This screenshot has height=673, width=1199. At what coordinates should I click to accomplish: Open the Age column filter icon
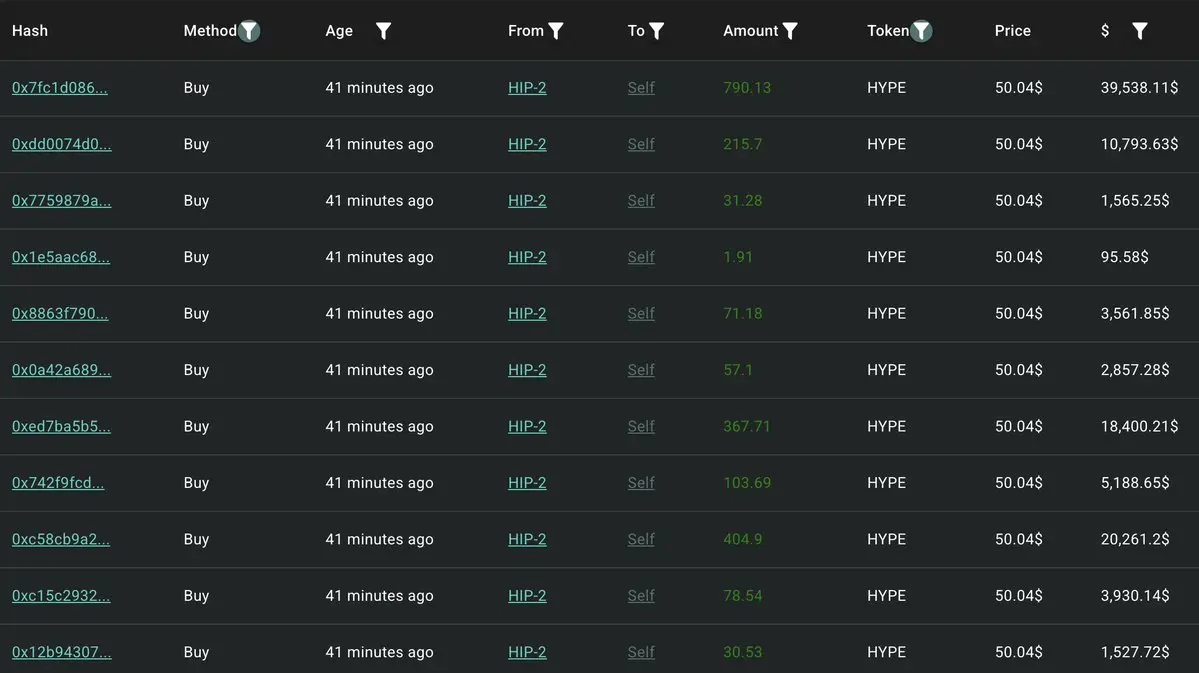click(x=383, y=31)
